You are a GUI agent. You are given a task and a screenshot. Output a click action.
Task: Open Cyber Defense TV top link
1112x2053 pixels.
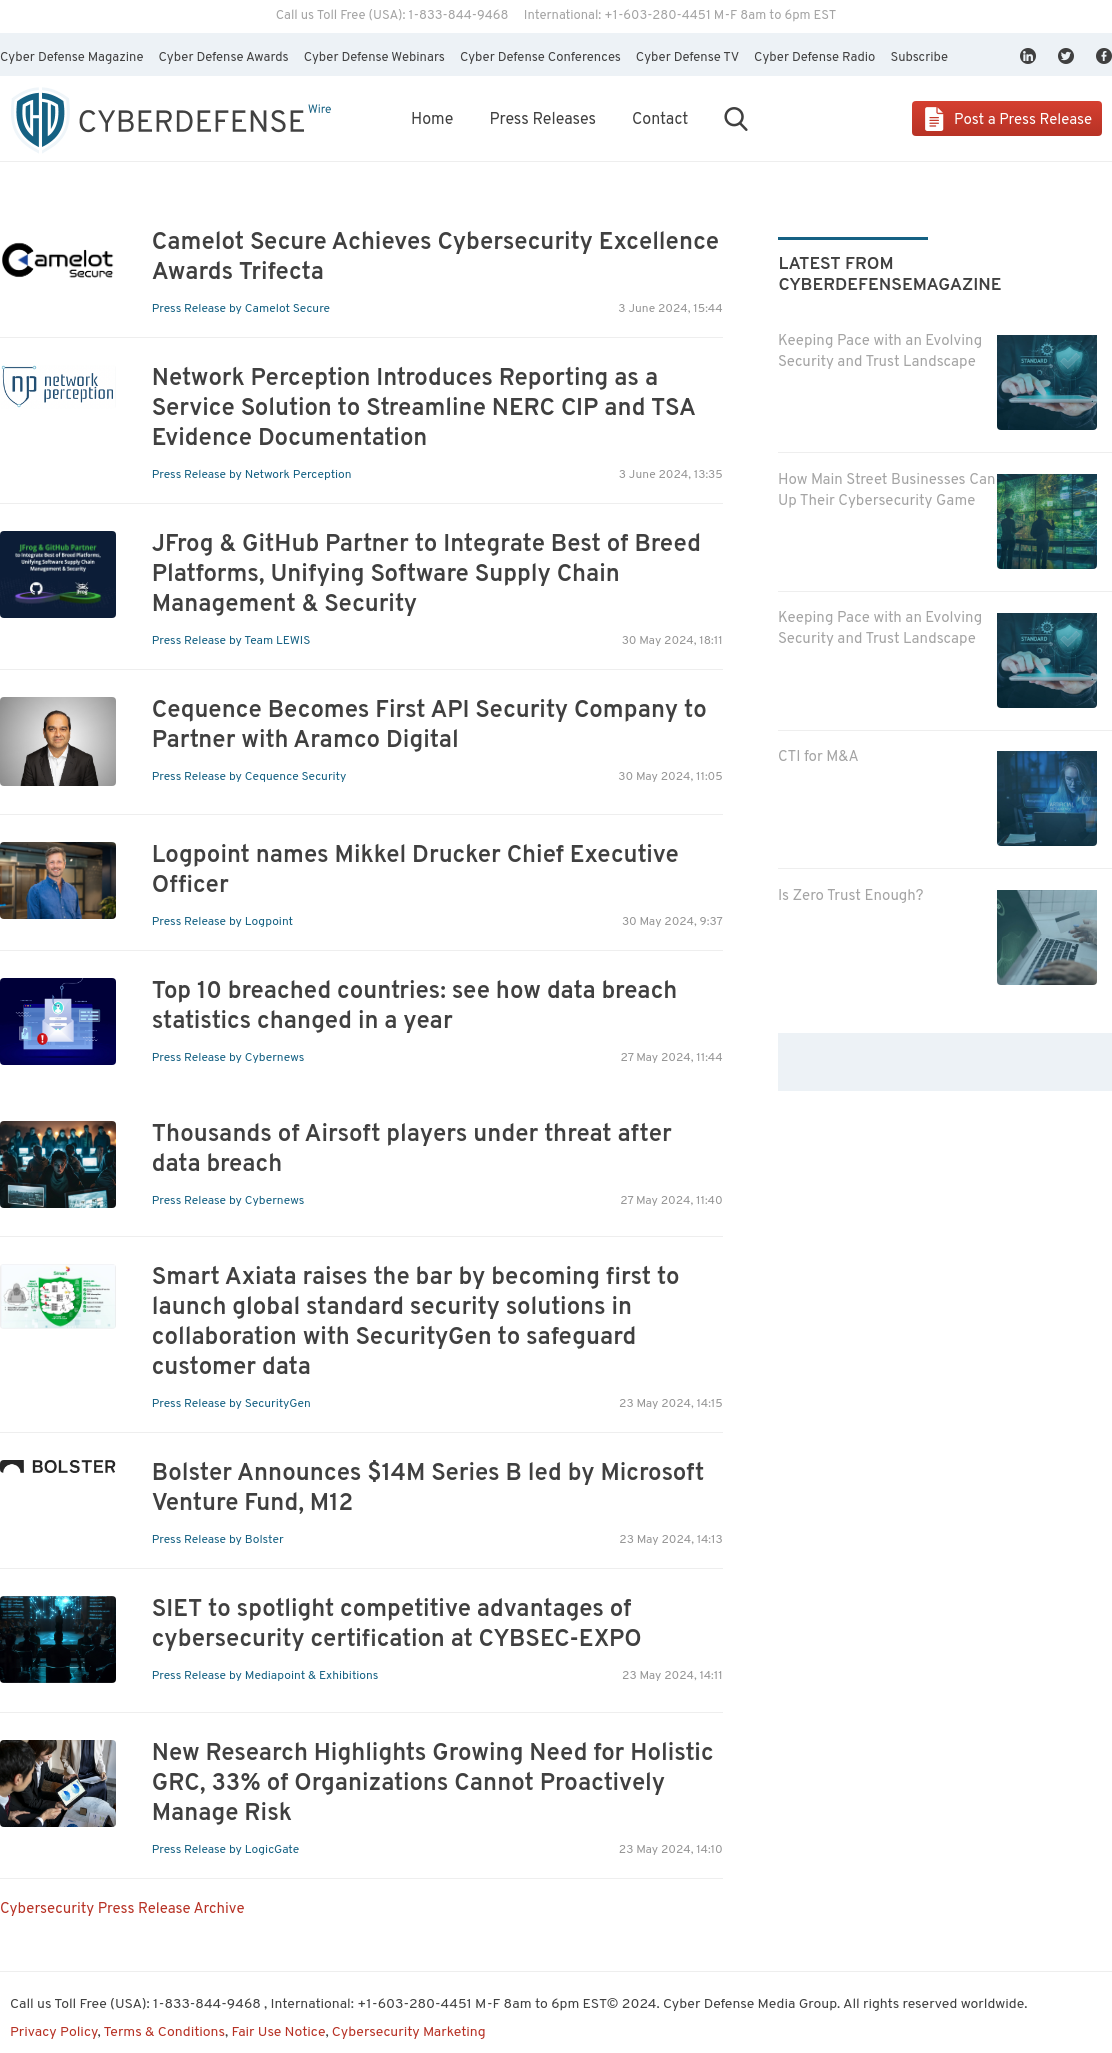point(687,57)
